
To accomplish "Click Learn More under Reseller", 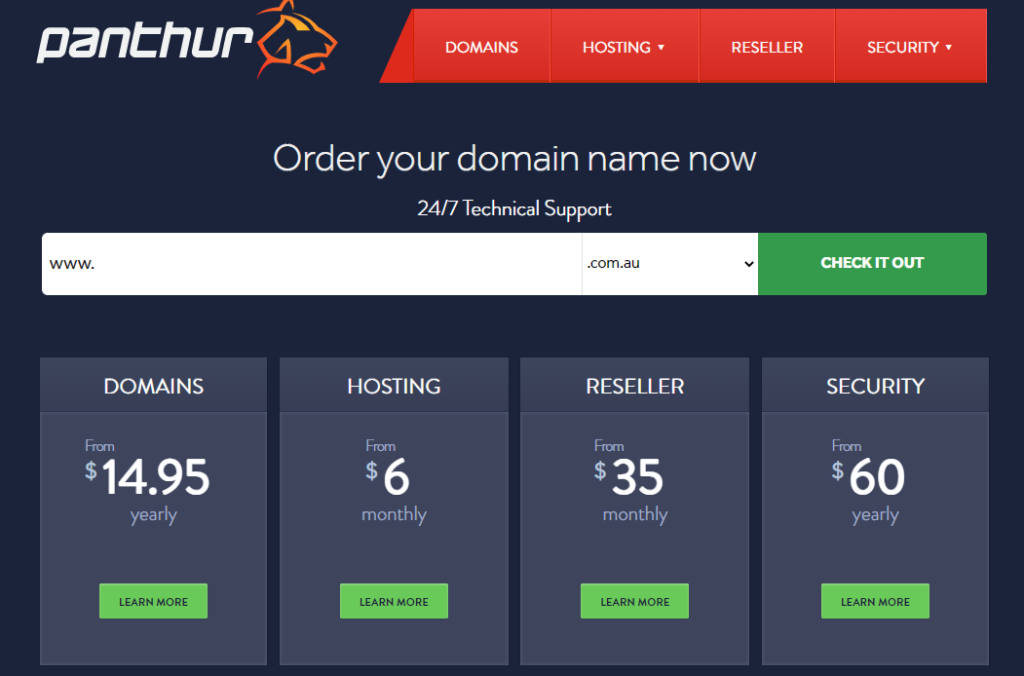I will (x=635, y=601).
